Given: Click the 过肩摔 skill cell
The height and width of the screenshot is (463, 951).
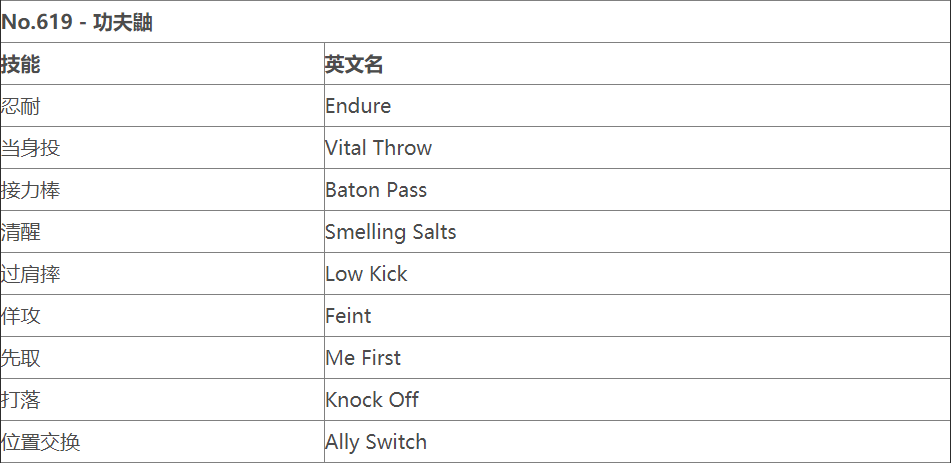Looking at the screenshot, I should click(x=31, y=274).
